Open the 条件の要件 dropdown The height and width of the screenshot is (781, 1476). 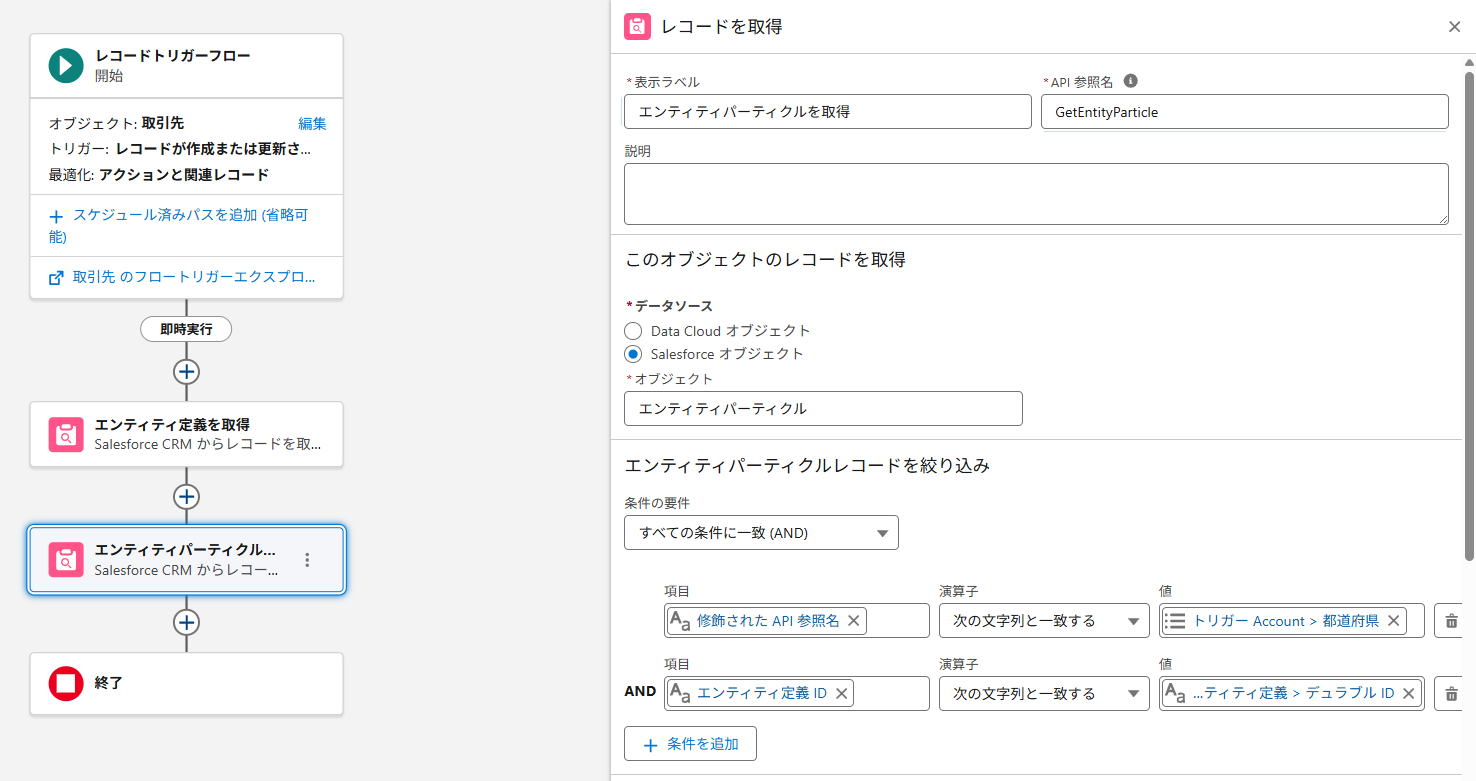(761, 533)
